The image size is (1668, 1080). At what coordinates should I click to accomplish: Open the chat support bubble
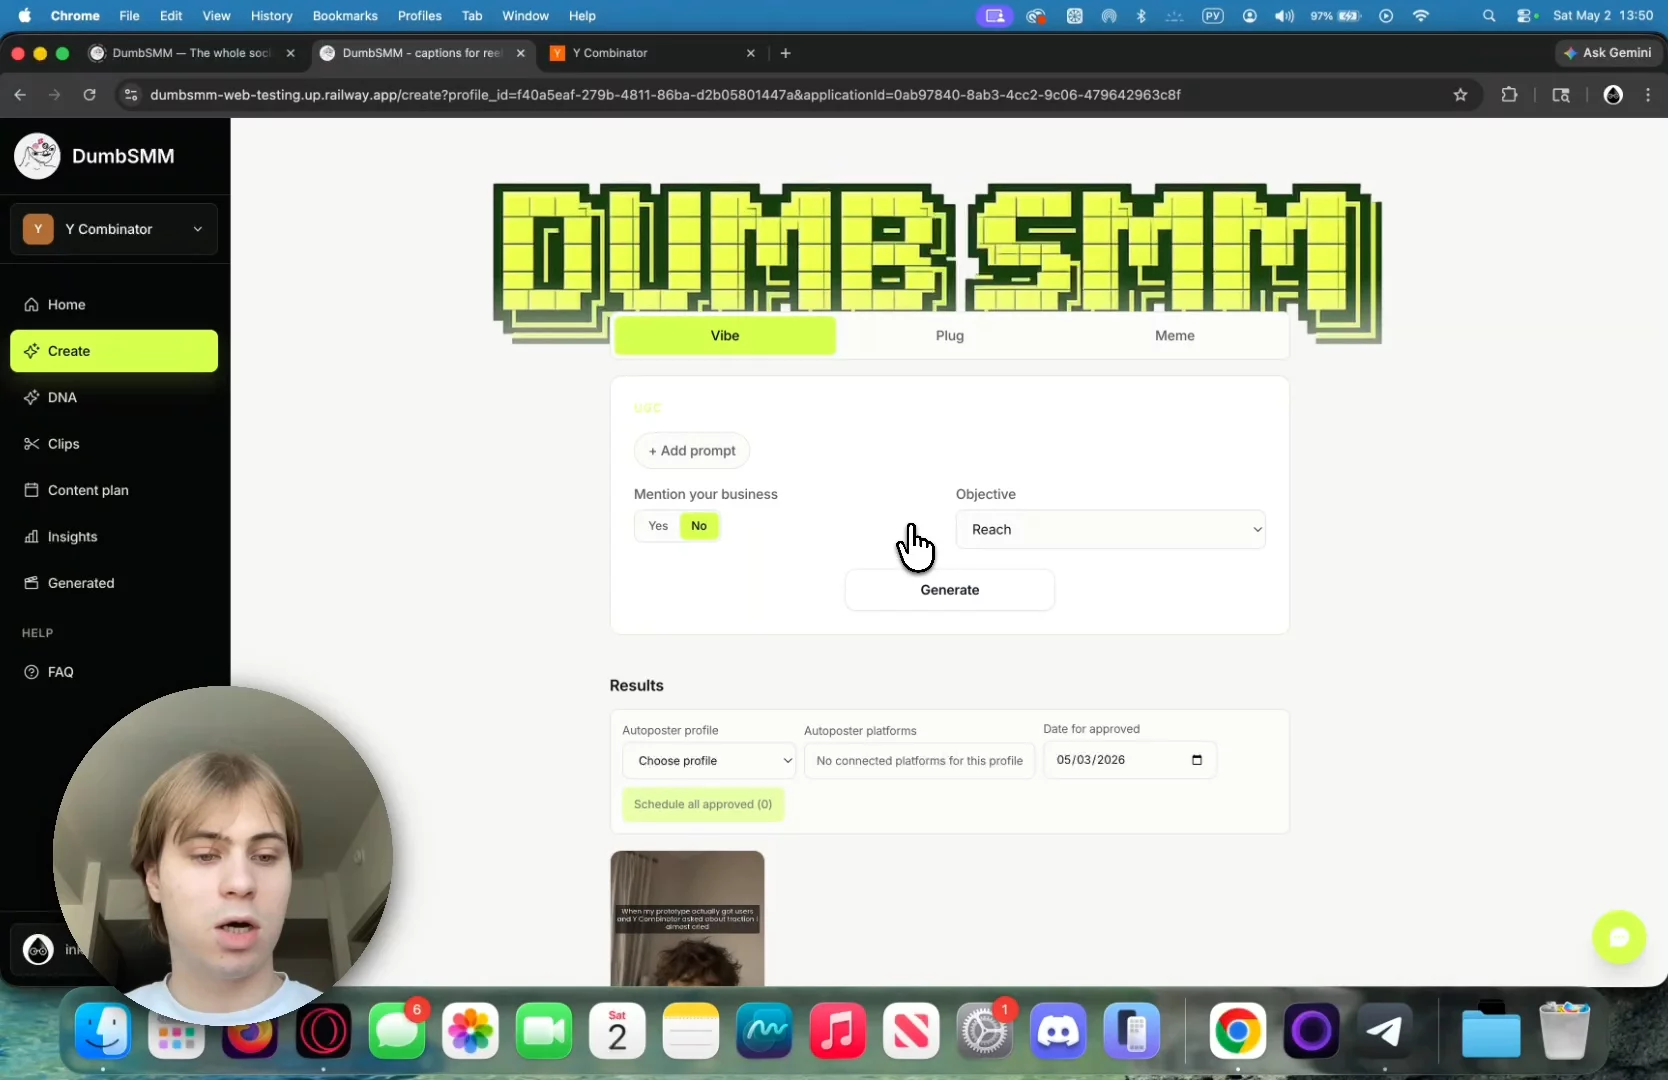point(1619,937)
